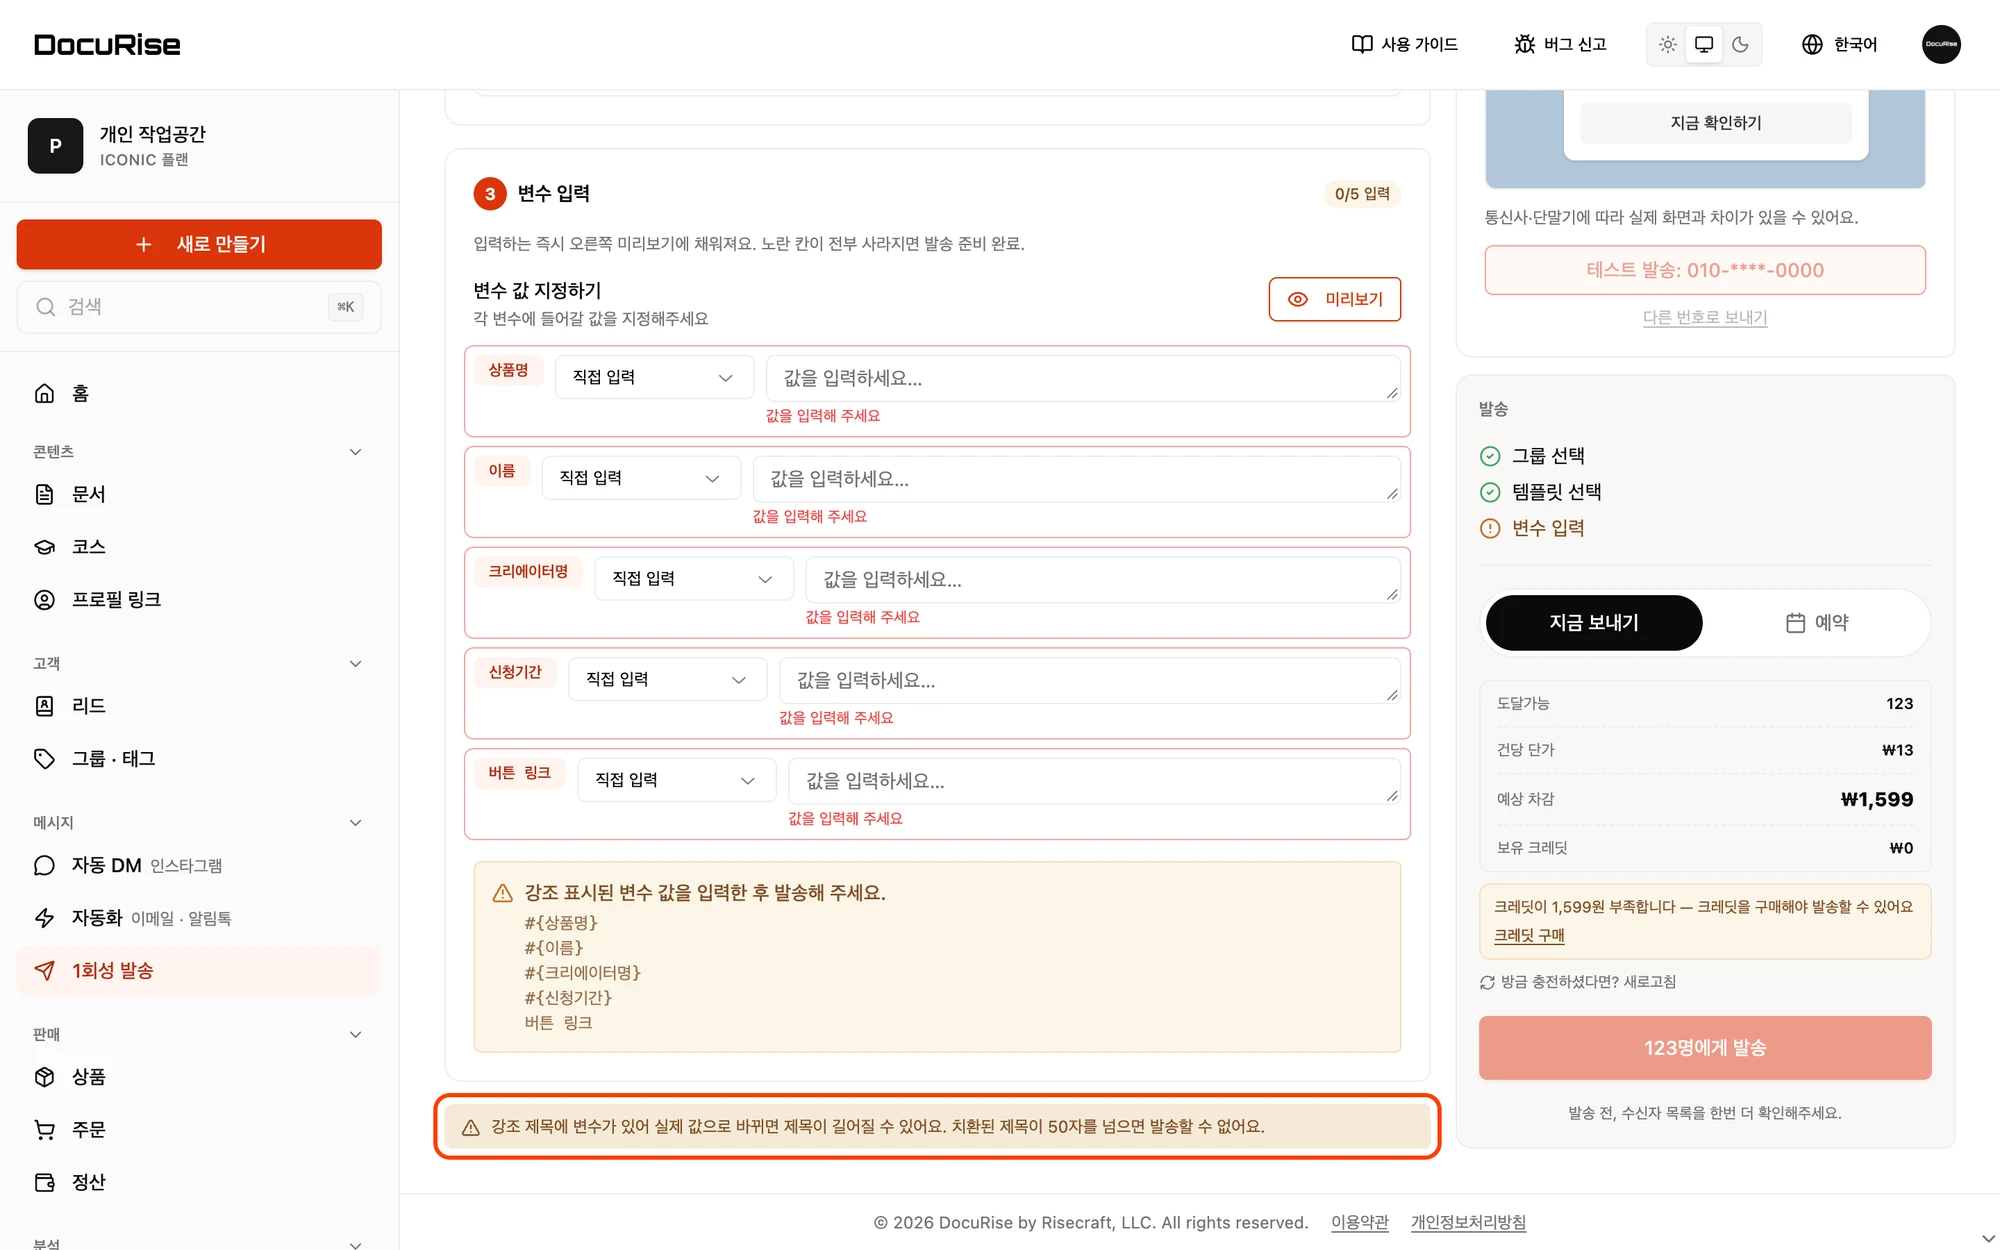Click the 새로 만들기 button

[x=199, y=244]
